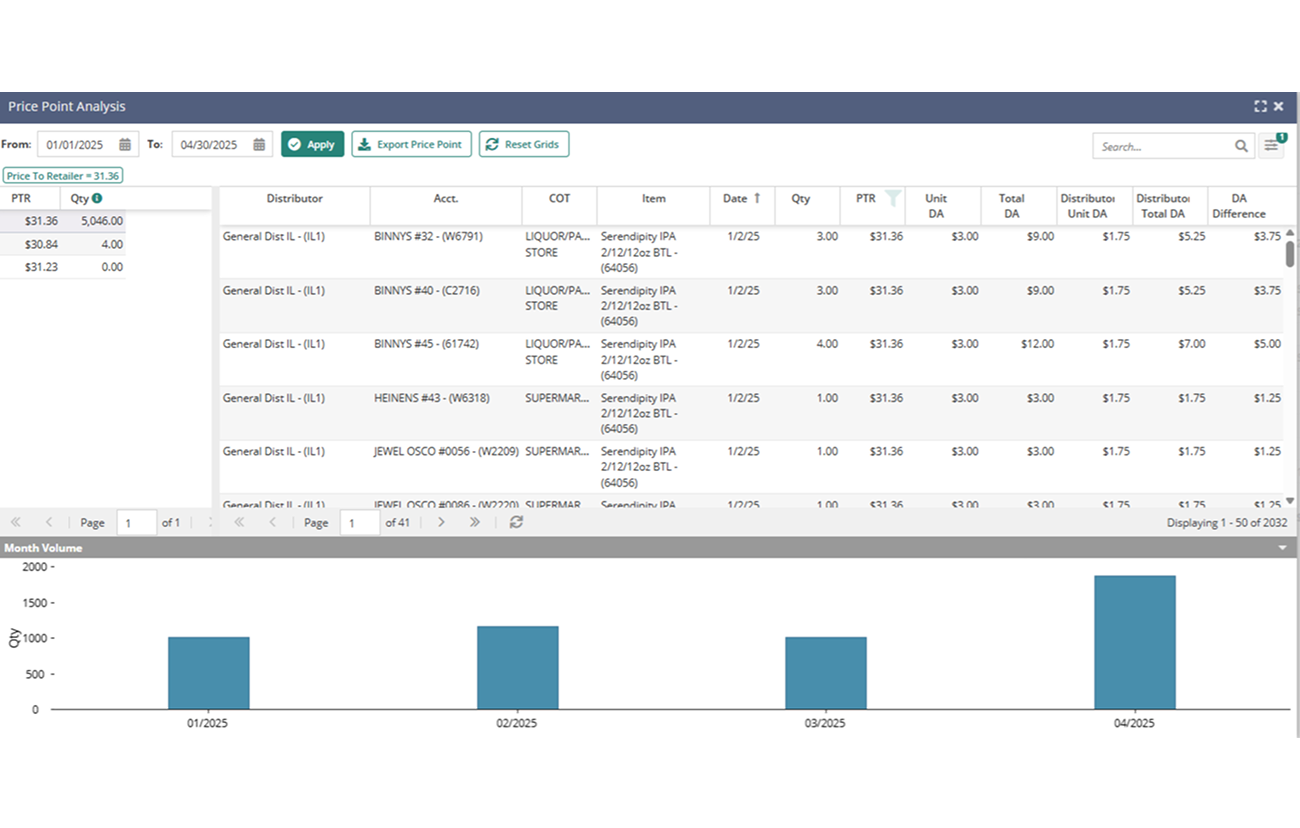Viewport: 1300px width, 828px height.
Task: Click the down arrow of the grid scrollbar
Action: coord(1290,500)
